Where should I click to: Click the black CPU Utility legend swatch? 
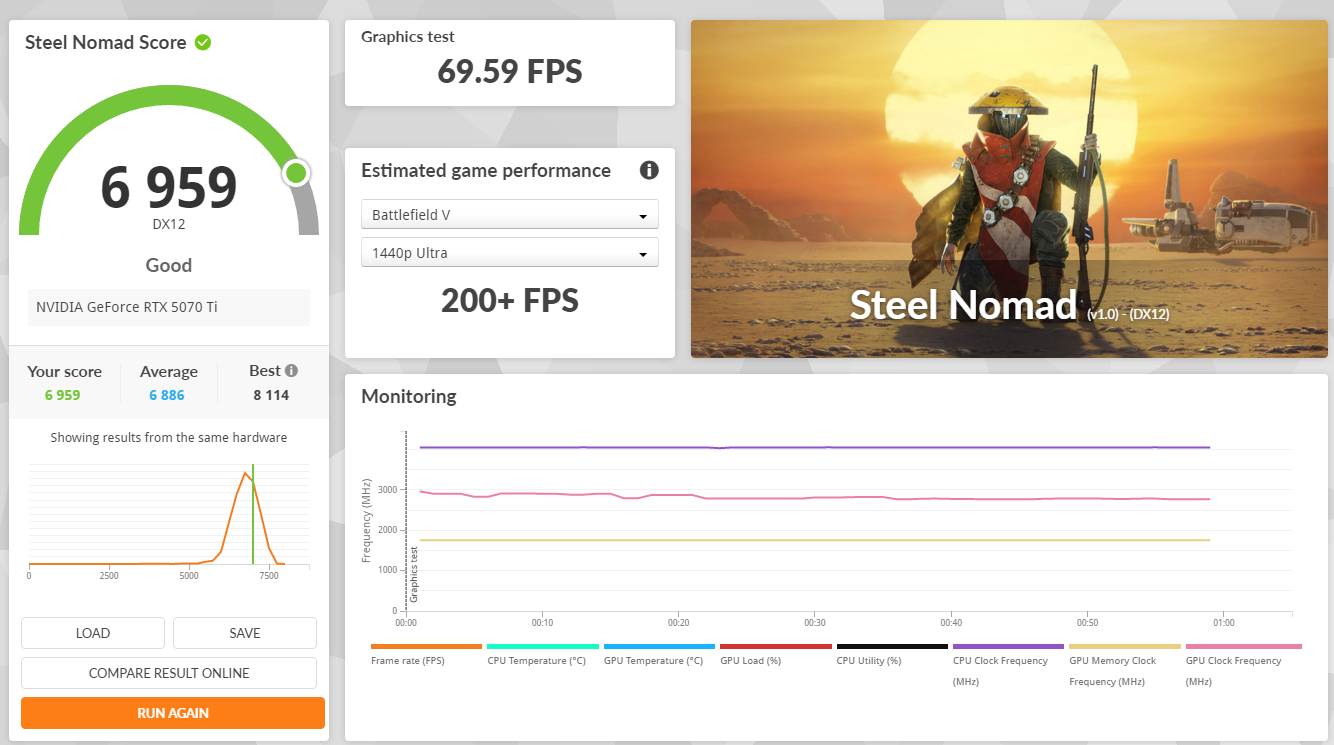click(x=892, y=647)
